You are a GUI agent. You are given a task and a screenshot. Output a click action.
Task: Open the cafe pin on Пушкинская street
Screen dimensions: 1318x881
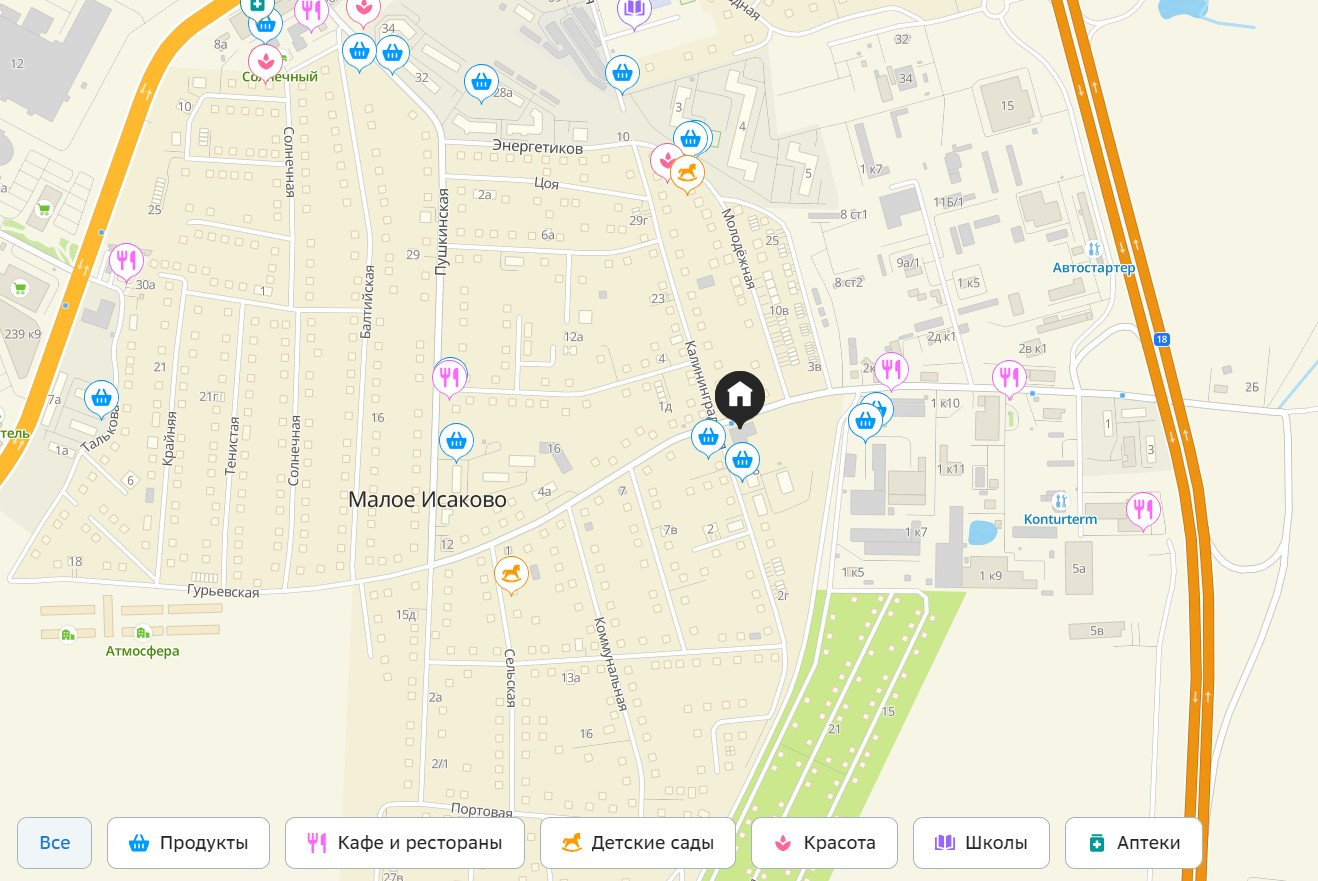coord(449,379)
